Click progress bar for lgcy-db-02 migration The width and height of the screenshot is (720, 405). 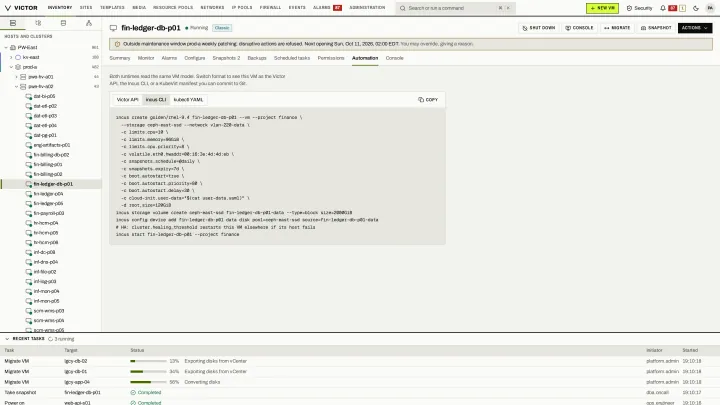(x=148, y=361)
